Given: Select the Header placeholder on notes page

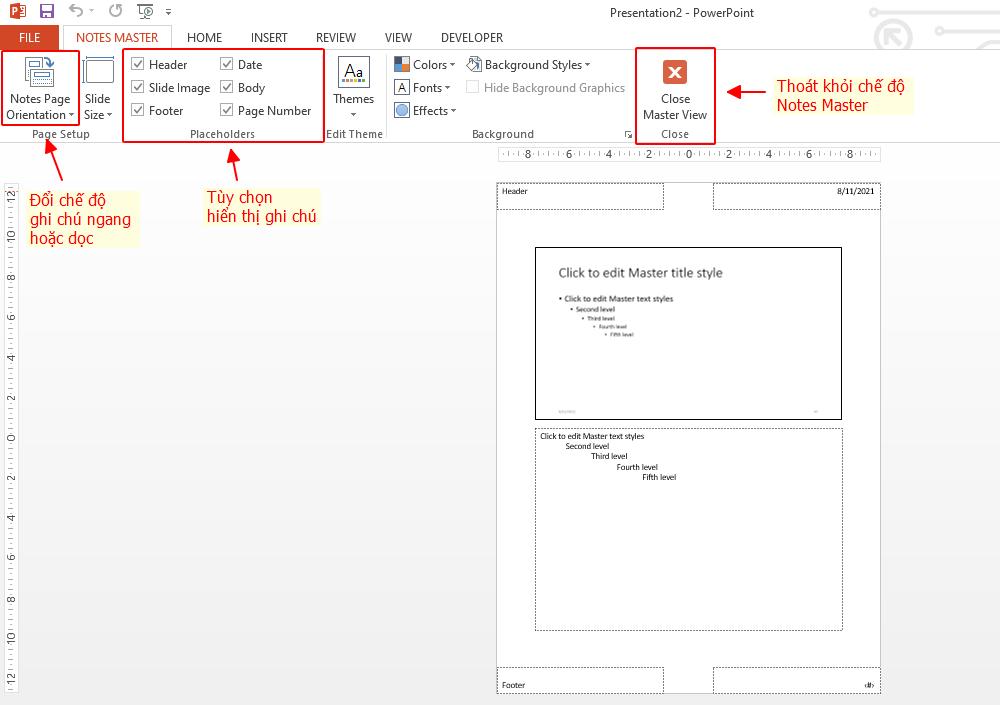Looking at the screenshot, I should coord(580,197).
